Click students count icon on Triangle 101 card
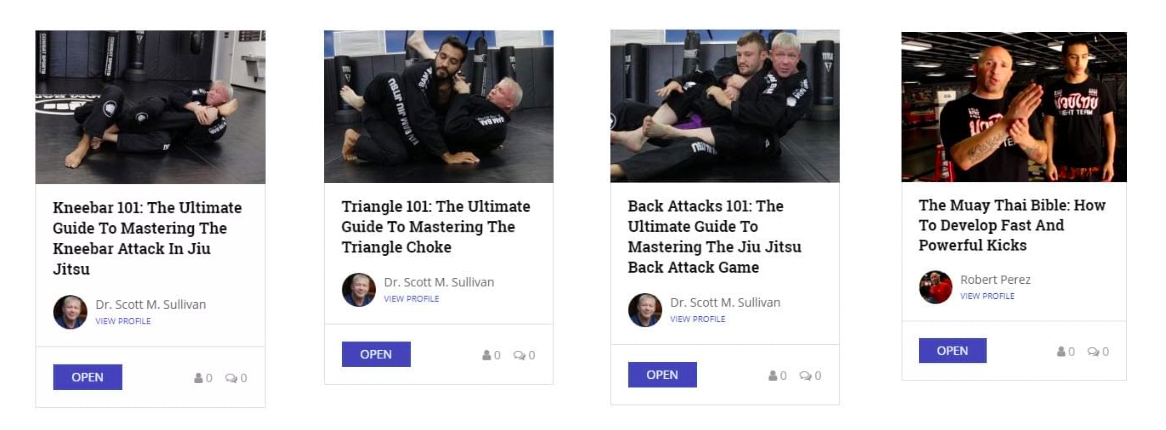 [486, 356]
